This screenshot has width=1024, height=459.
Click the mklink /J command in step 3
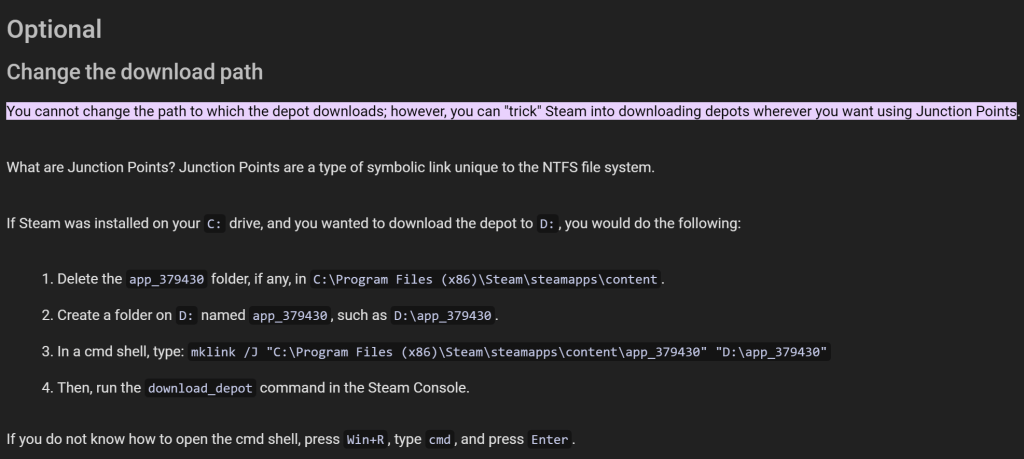(510, 352)
